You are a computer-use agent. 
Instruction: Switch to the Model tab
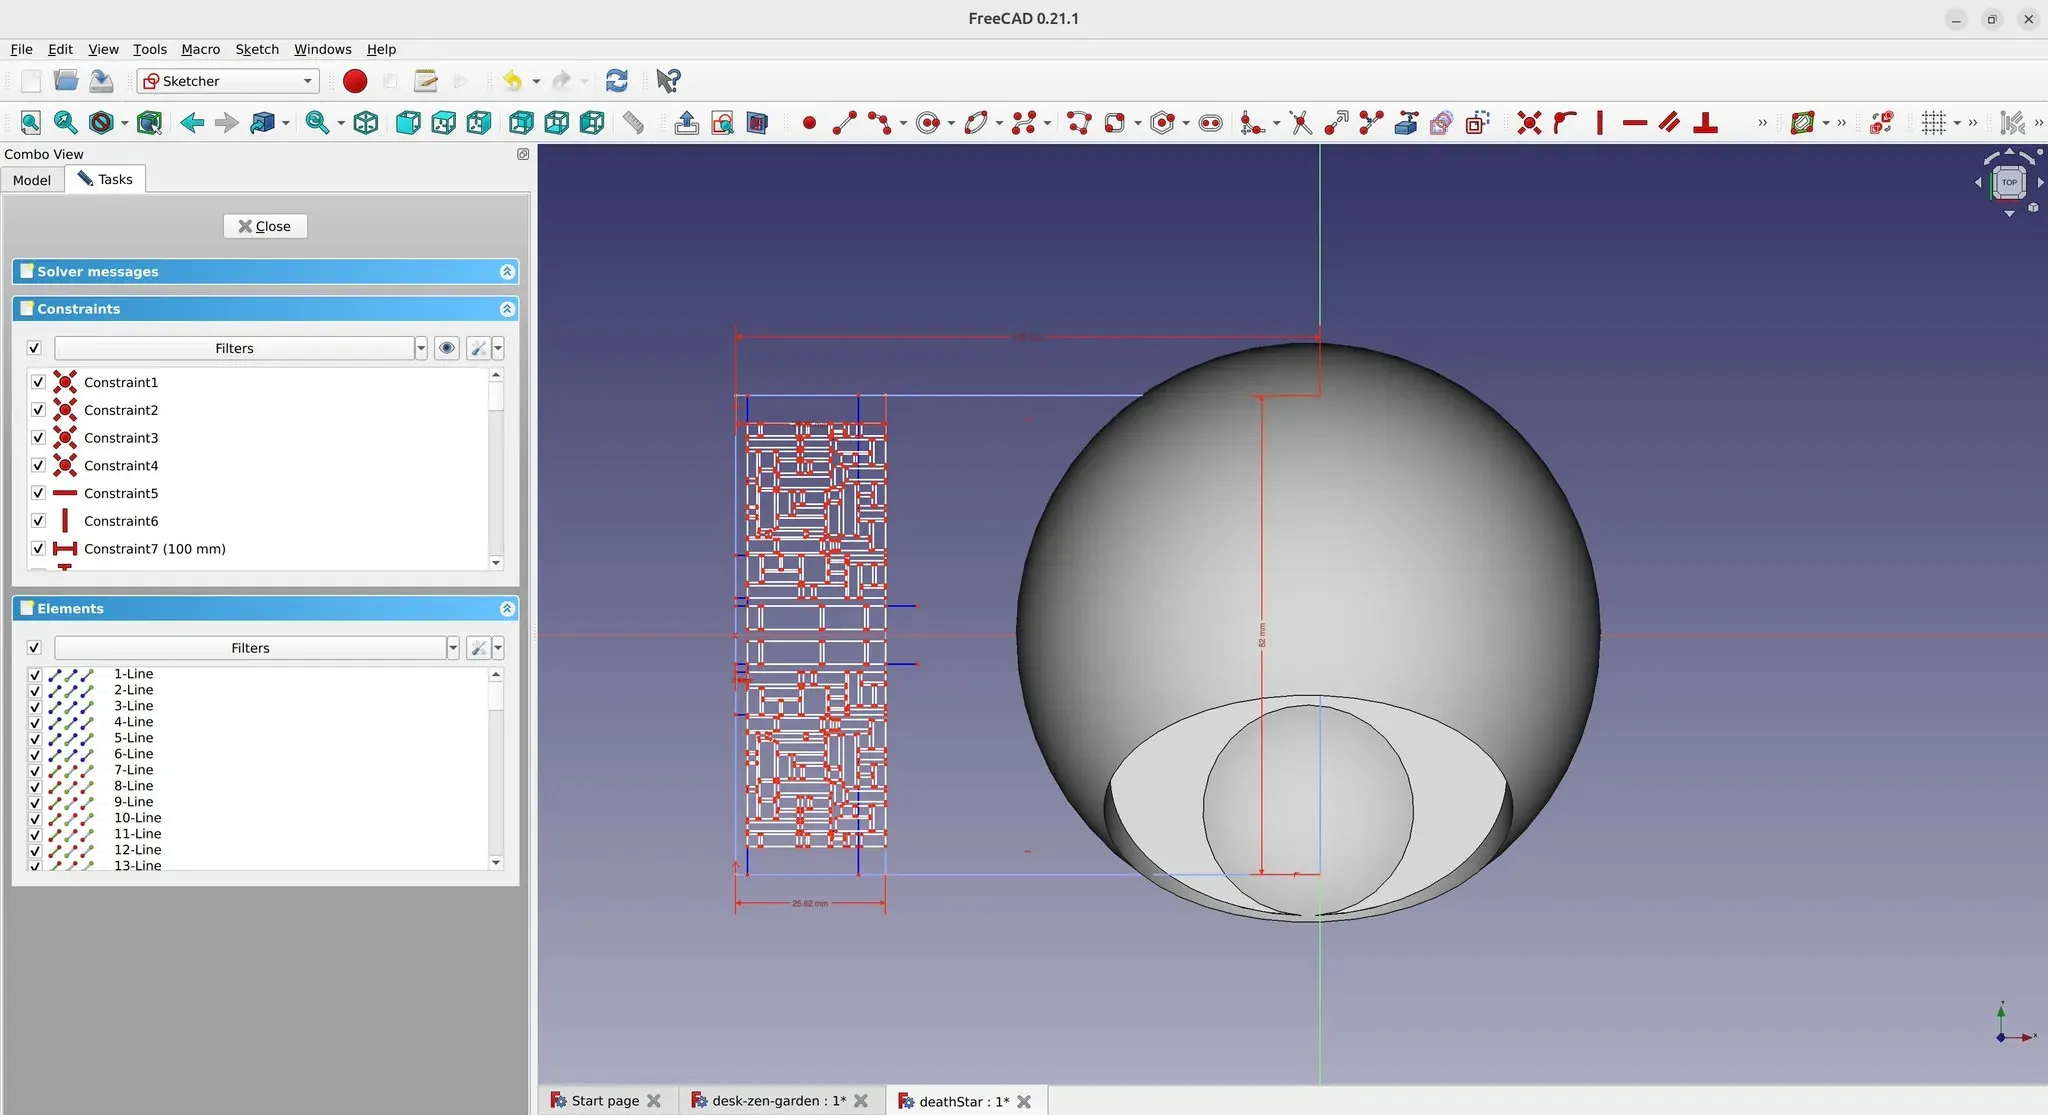point(32,180)
